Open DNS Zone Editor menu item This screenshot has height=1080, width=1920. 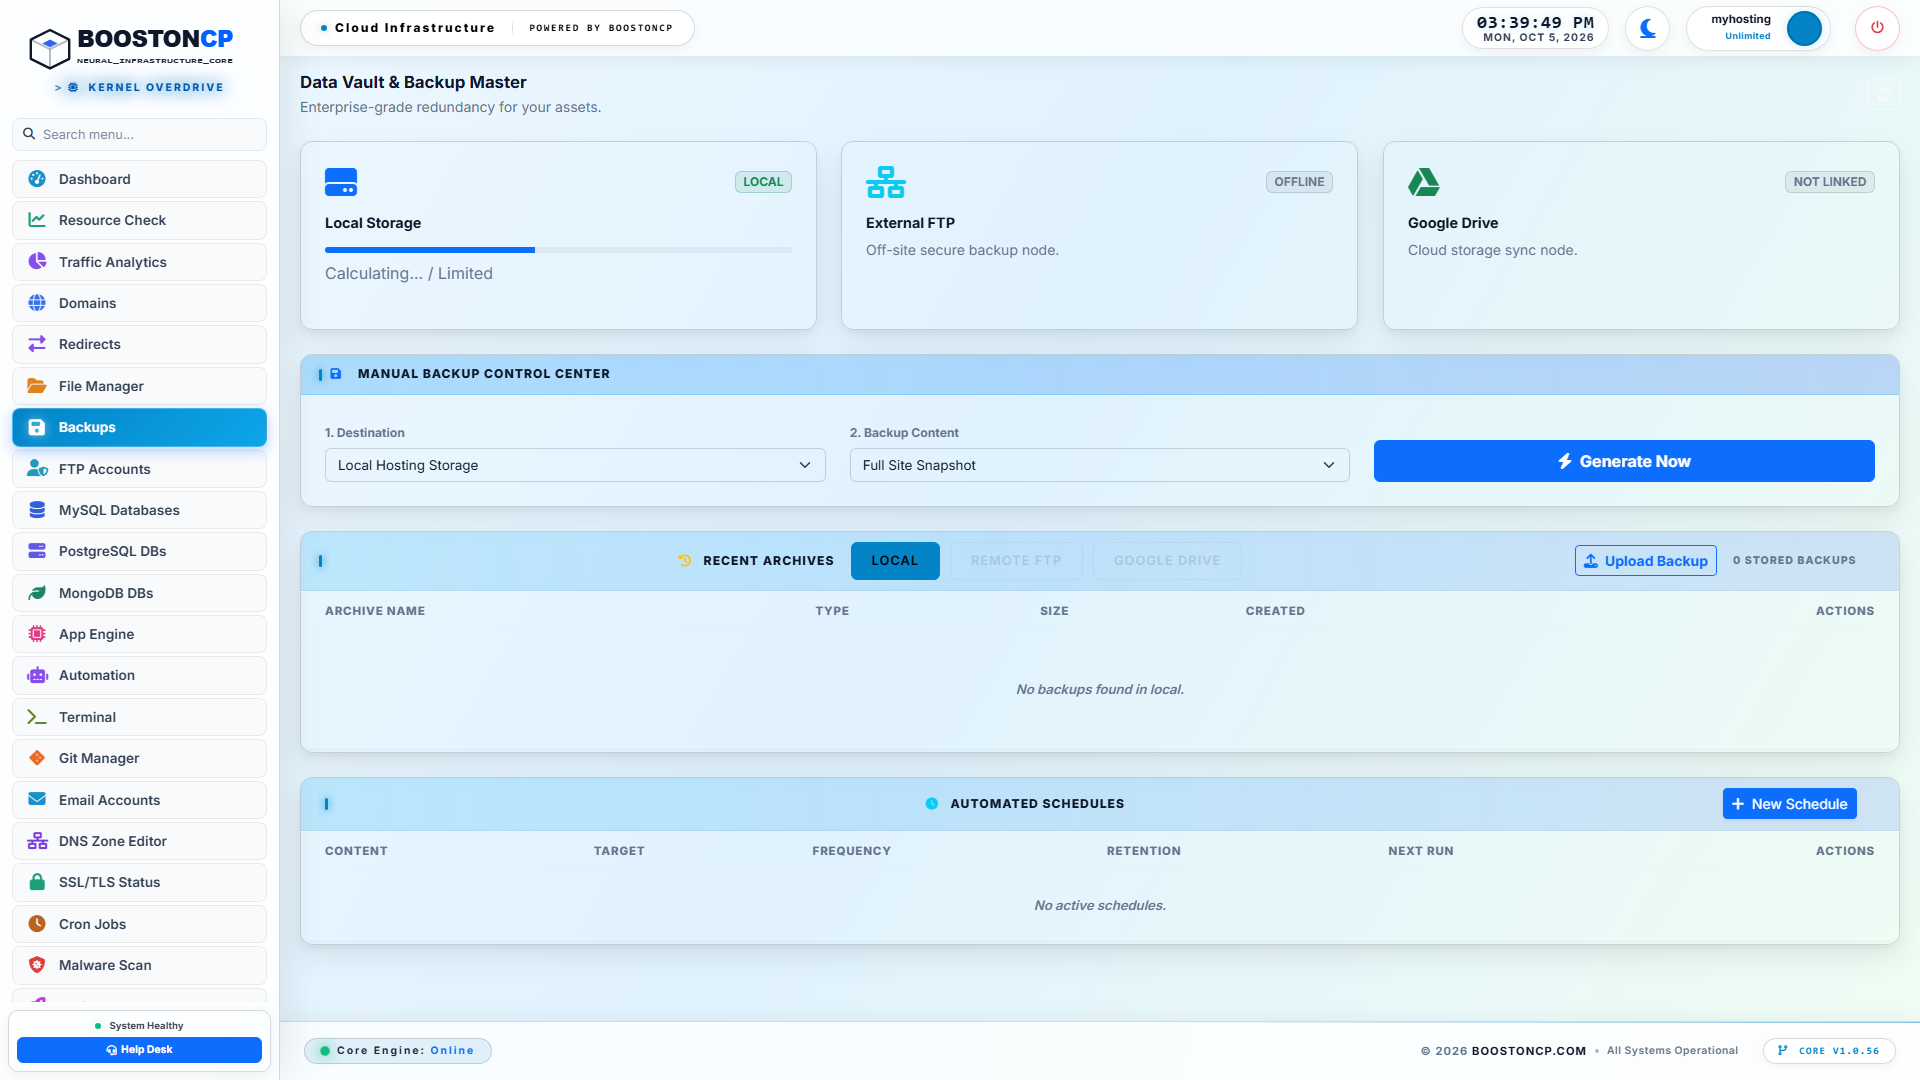139,841
